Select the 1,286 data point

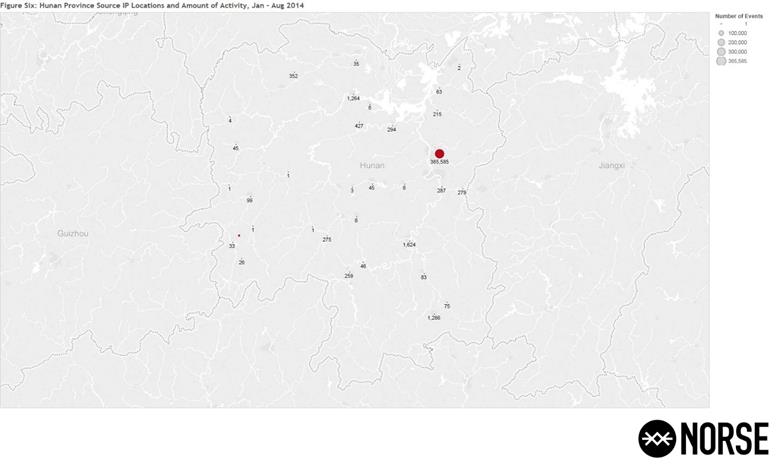[433, 317]
